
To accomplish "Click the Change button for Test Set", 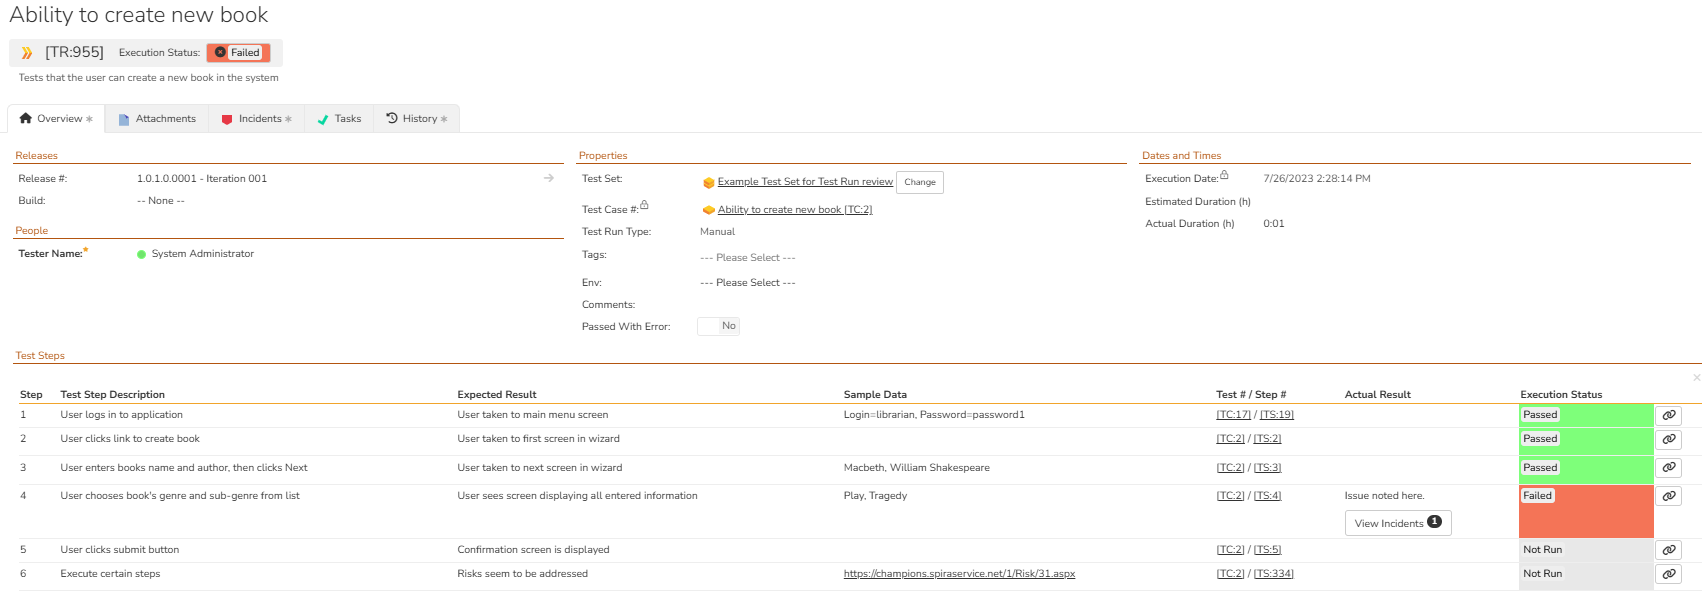I will point(919,182).
